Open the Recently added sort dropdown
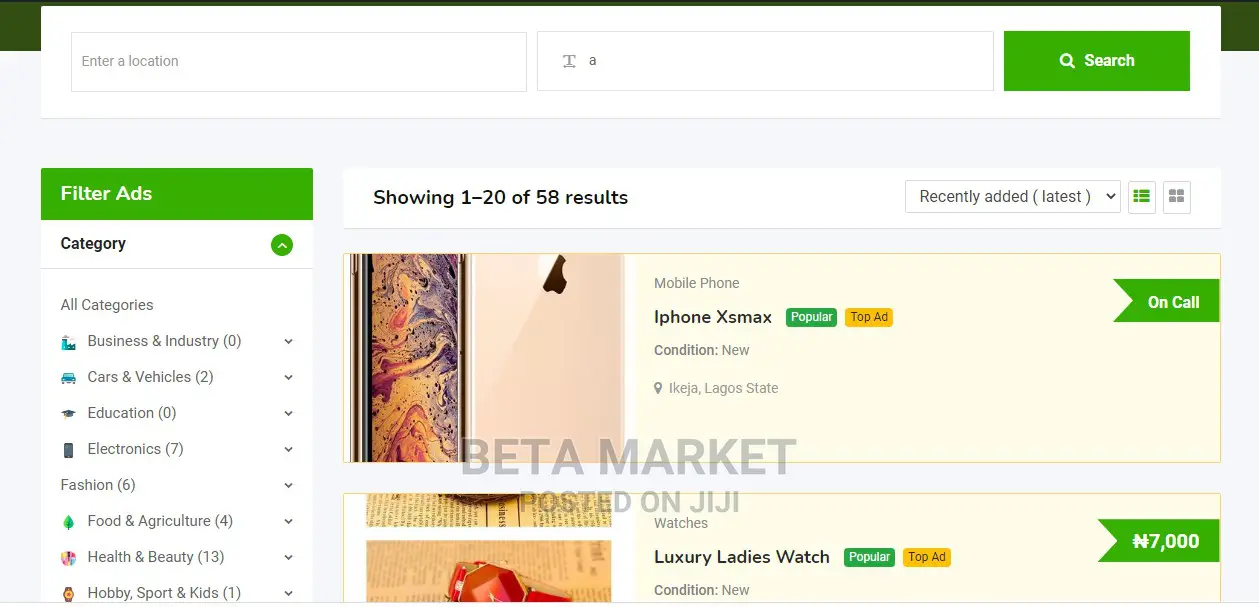This screenshot has height=607, width=1259. coord(1012,197)
